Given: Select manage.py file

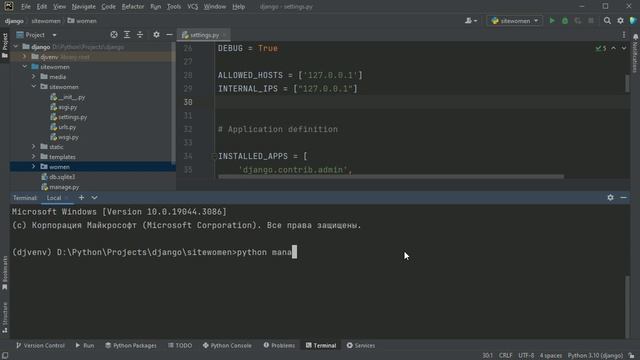Looking at the screenshot, I should (x=60, y=187).
